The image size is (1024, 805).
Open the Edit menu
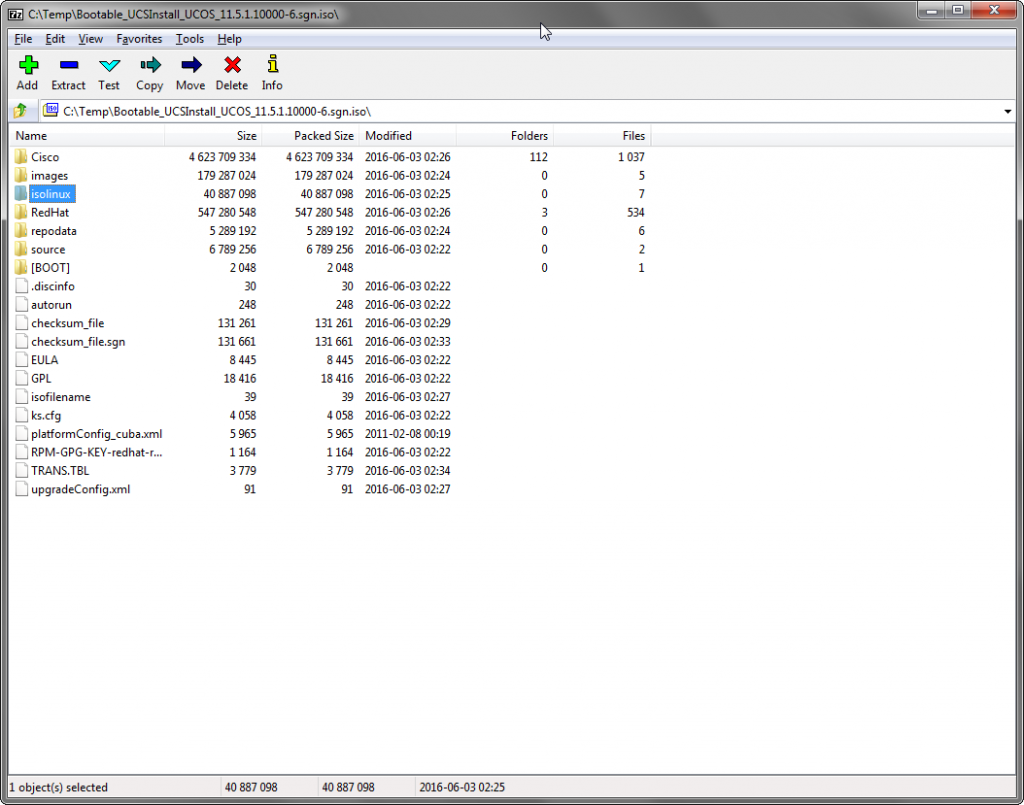click(55, 39)
